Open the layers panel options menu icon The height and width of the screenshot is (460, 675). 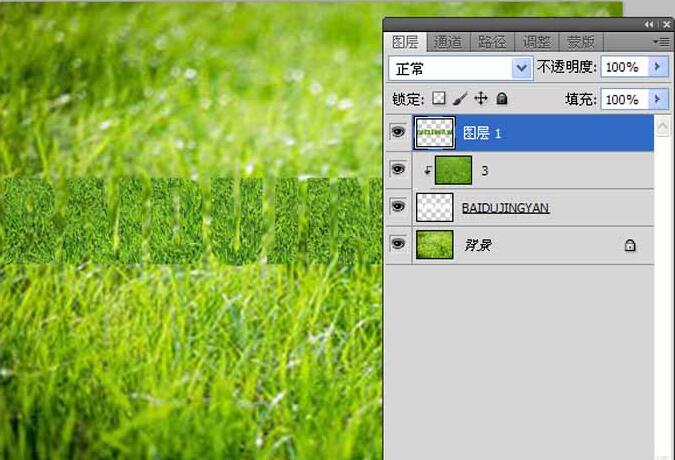tap(661, 42)
